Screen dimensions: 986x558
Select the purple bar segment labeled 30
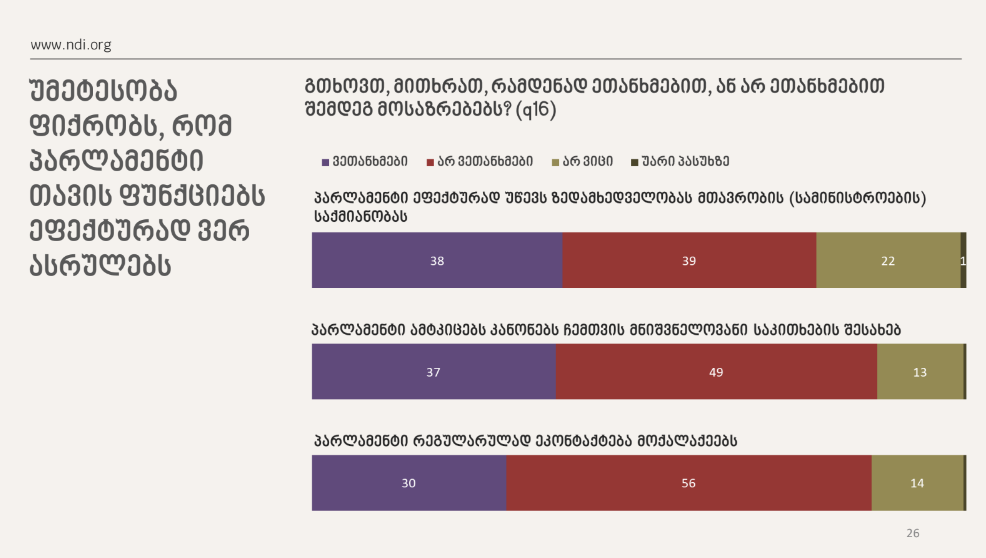409,483
